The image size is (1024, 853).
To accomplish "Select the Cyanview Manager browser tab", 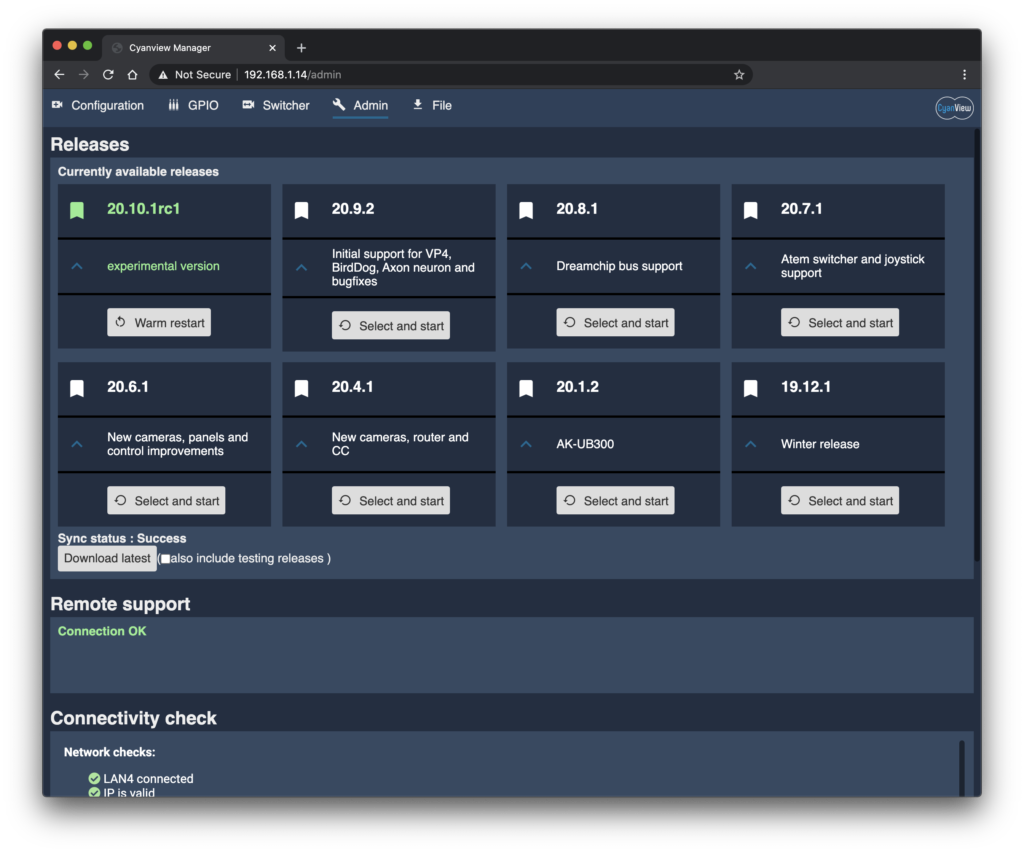I will coord(193,48).
